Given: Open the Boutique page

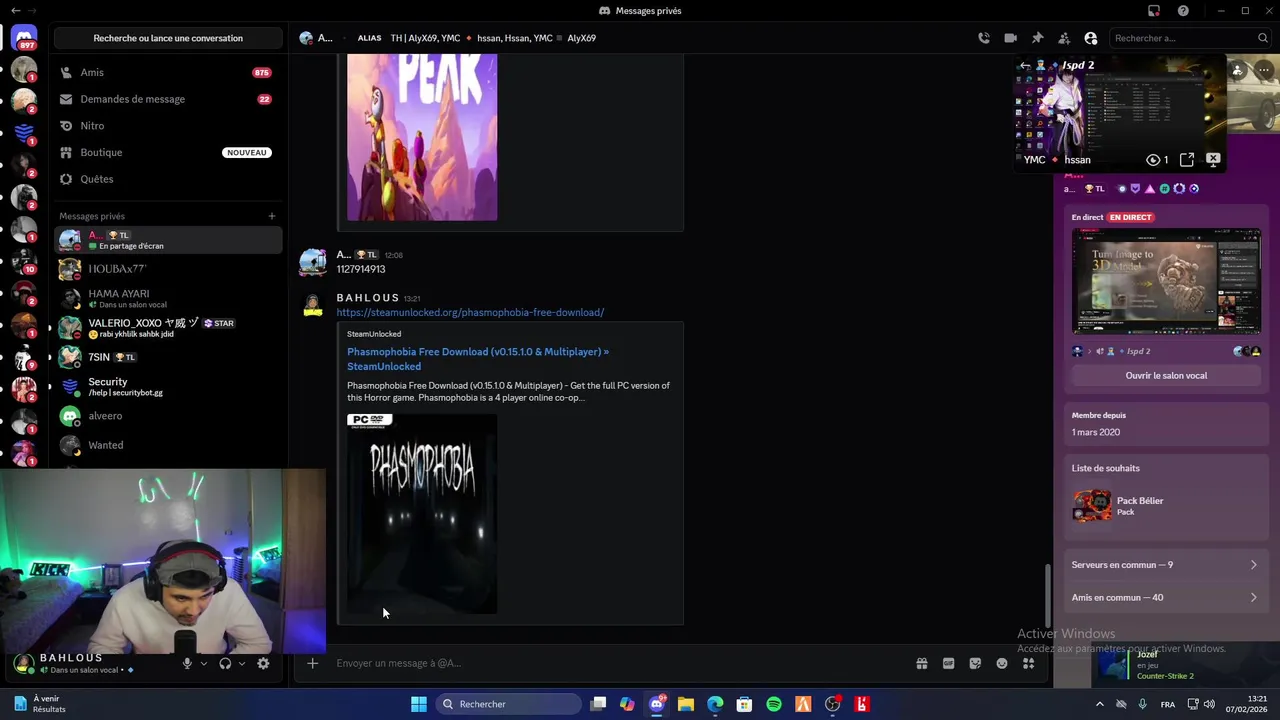Looking at the screenshot, I should coord(168,152).
